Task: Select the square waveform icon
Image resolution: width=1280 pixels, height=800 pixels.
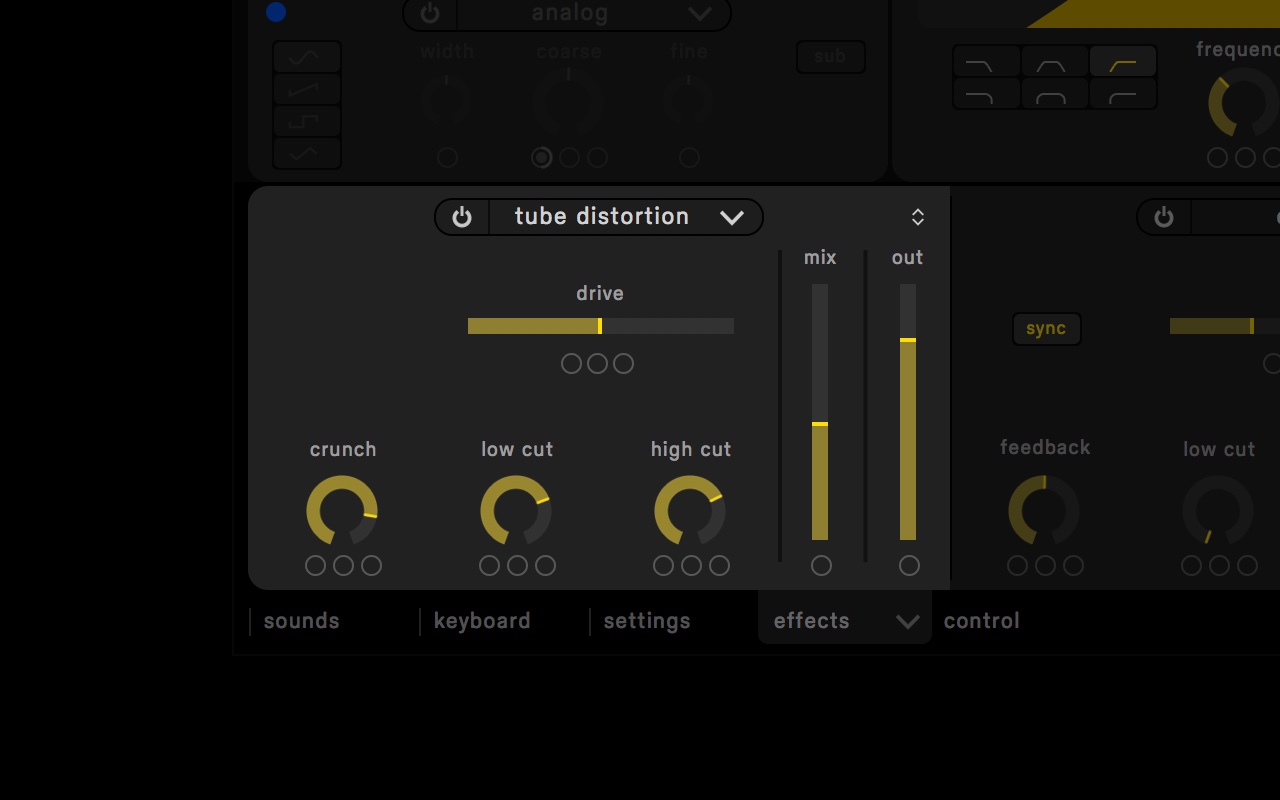Action: coord(307,122)
